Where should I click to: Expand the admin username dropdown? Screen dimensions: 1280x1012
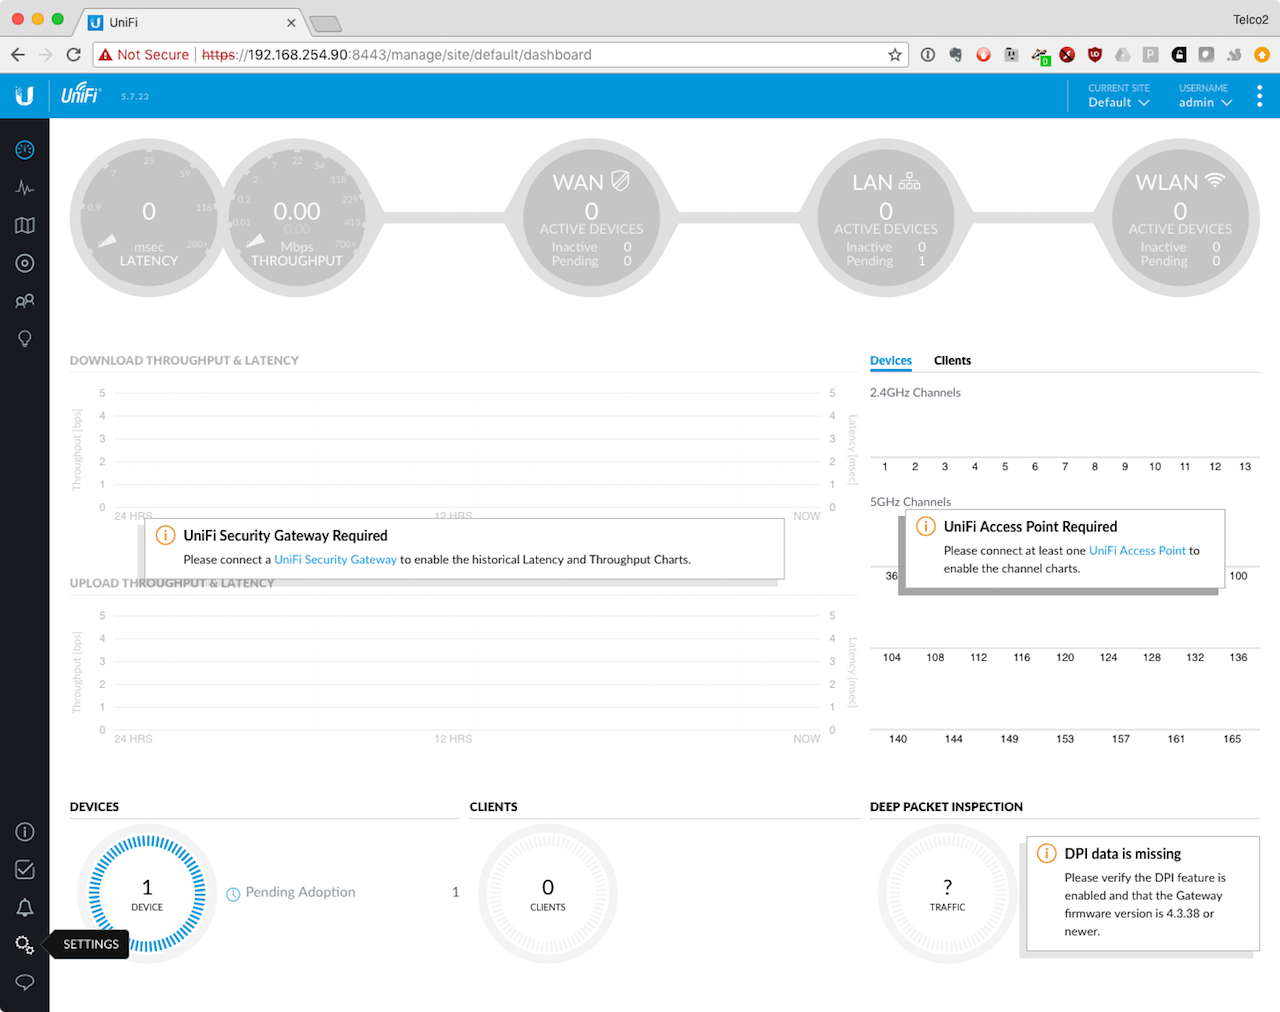tap(1204, 102)
